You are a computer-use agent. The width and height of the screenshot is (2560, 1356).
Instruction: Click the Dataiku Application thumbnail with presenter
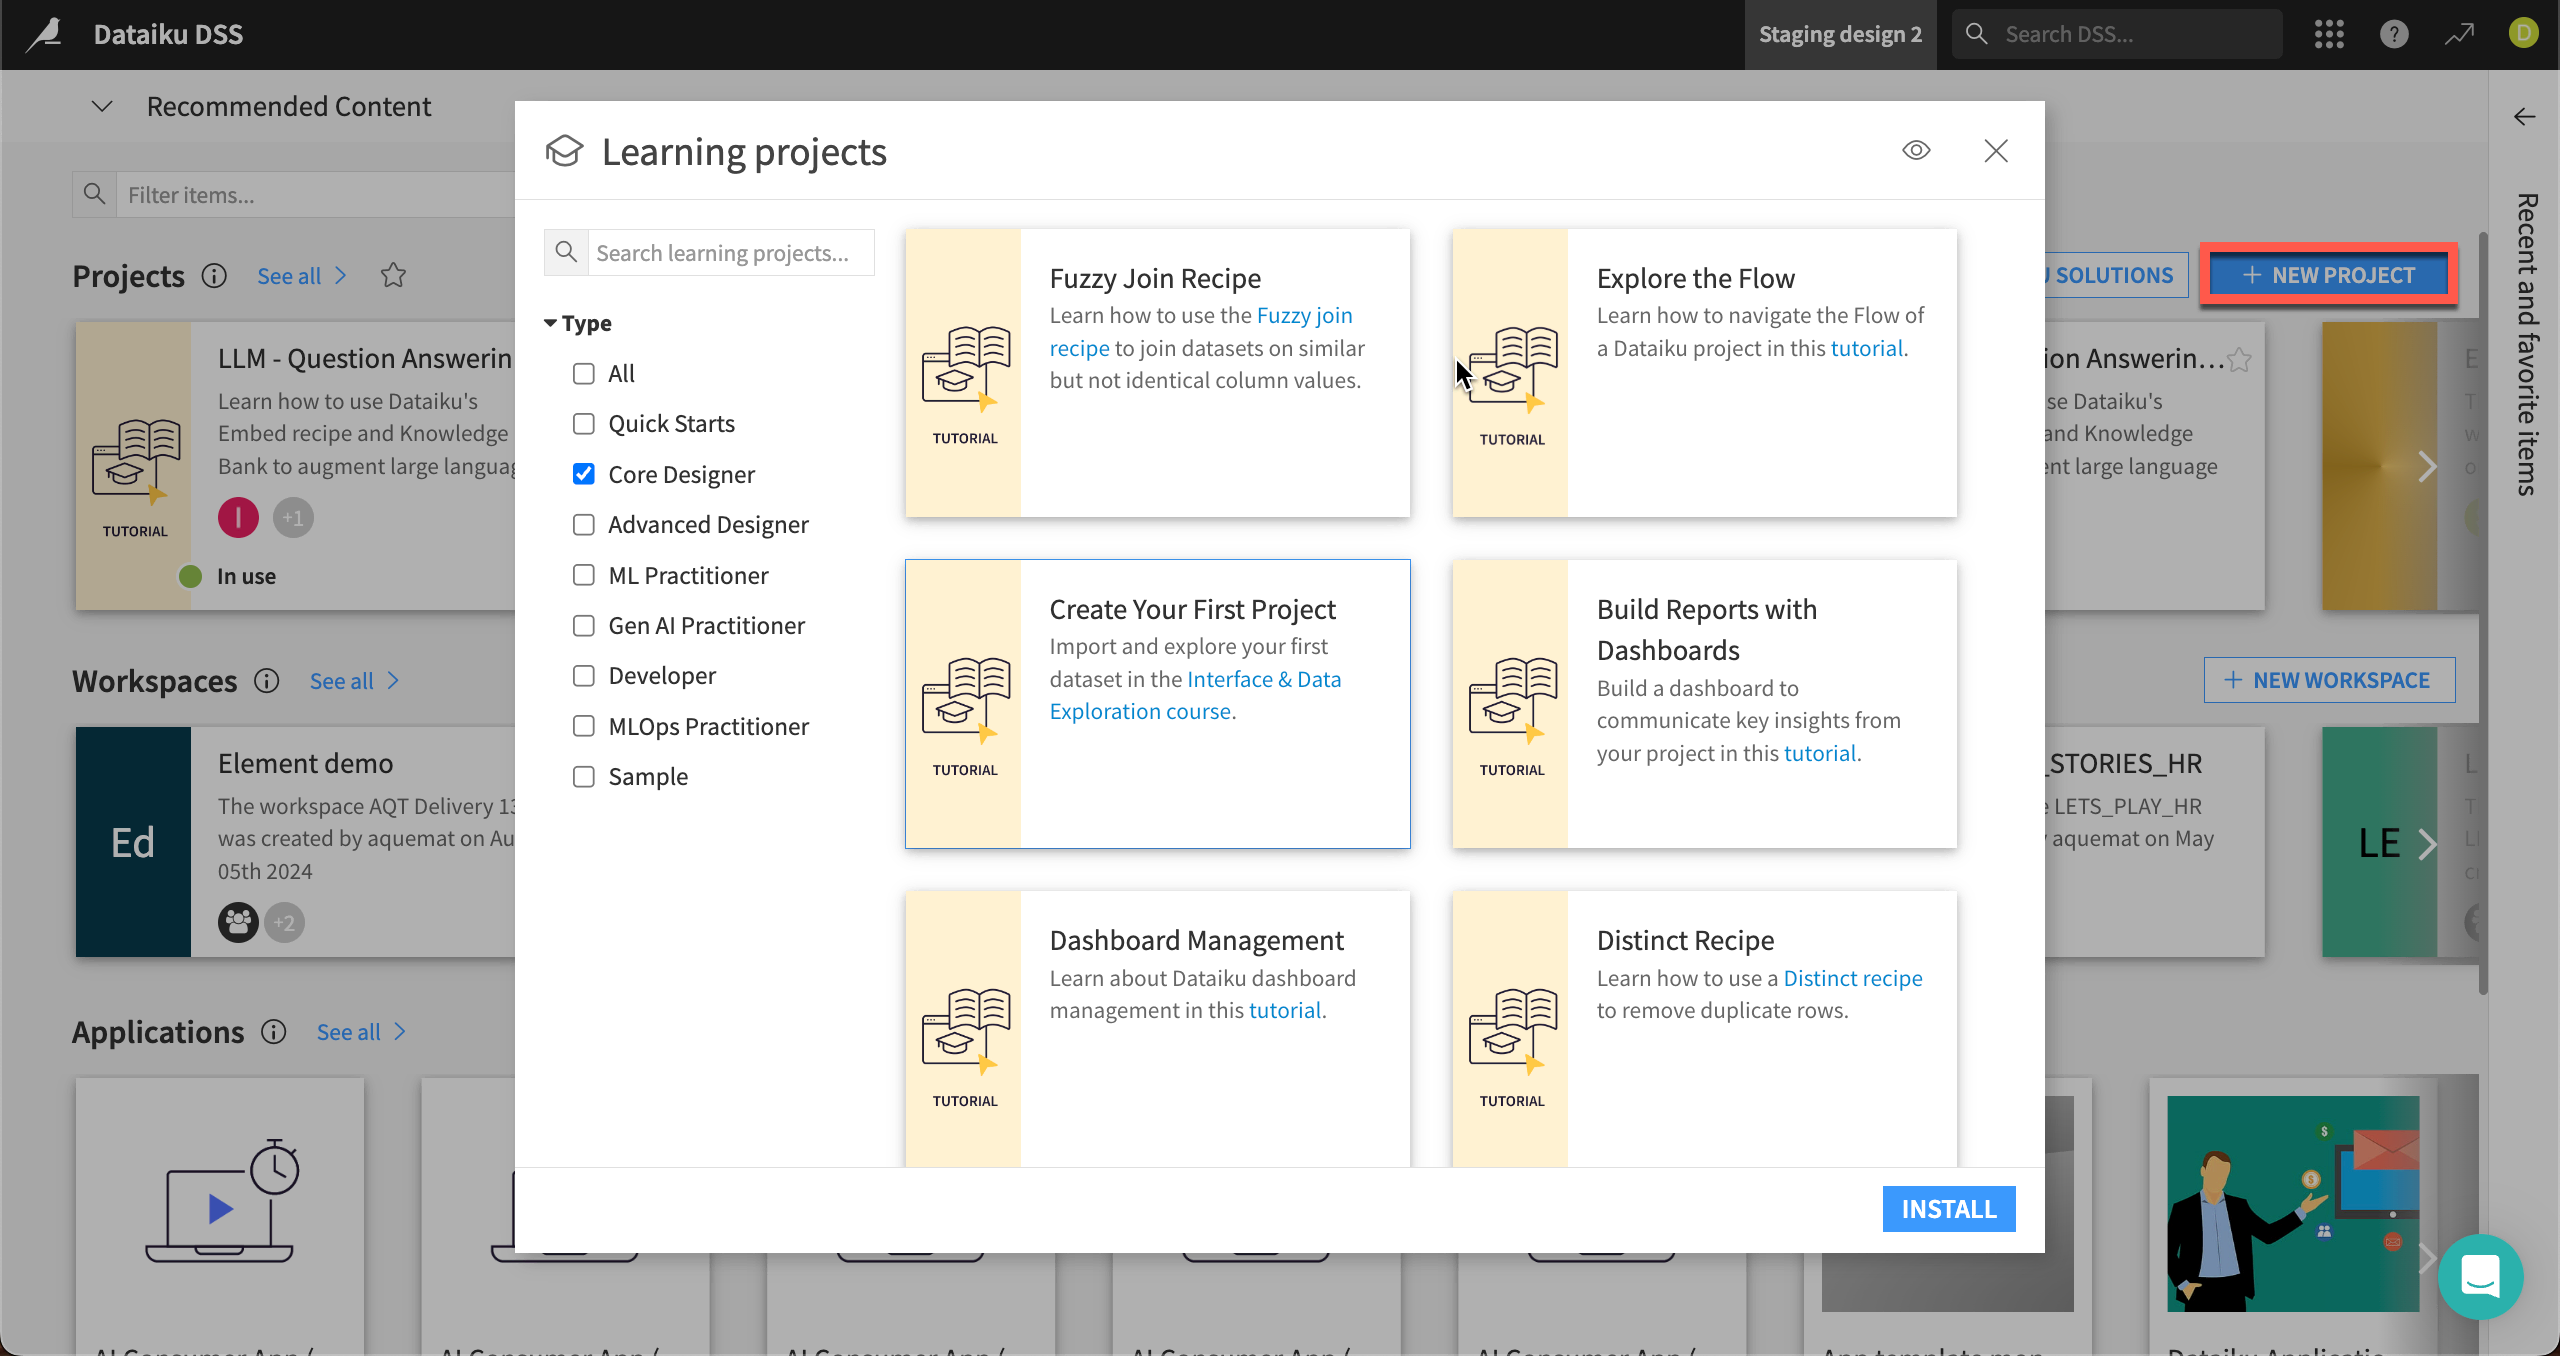(2293, 1203)
